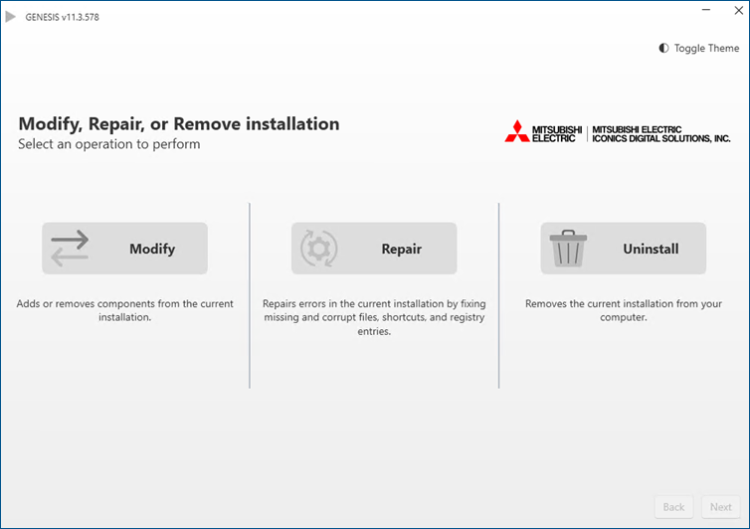Click the Repair description paragraph
750x529 pixels.
(374, 317)
